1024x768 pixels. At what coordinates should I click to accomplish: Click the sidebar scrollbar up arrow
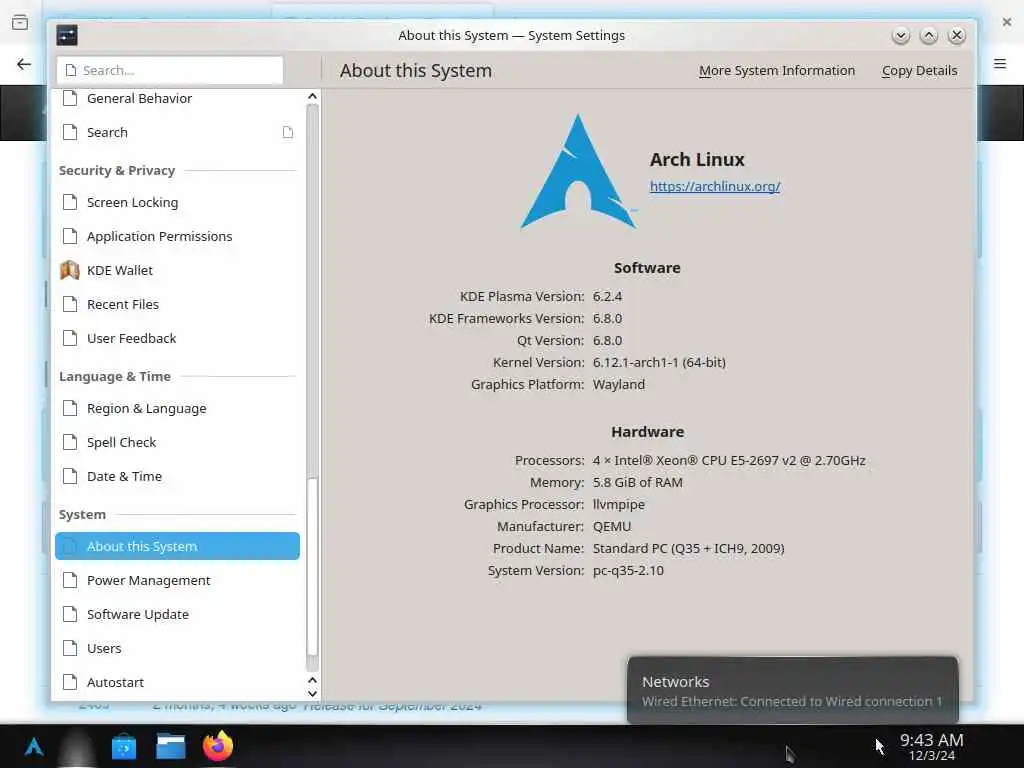coord(312,96)
